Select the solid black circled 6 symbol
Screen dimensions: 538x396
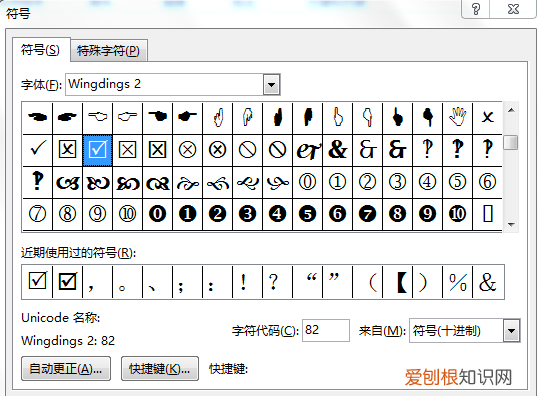tap(337, 214)
